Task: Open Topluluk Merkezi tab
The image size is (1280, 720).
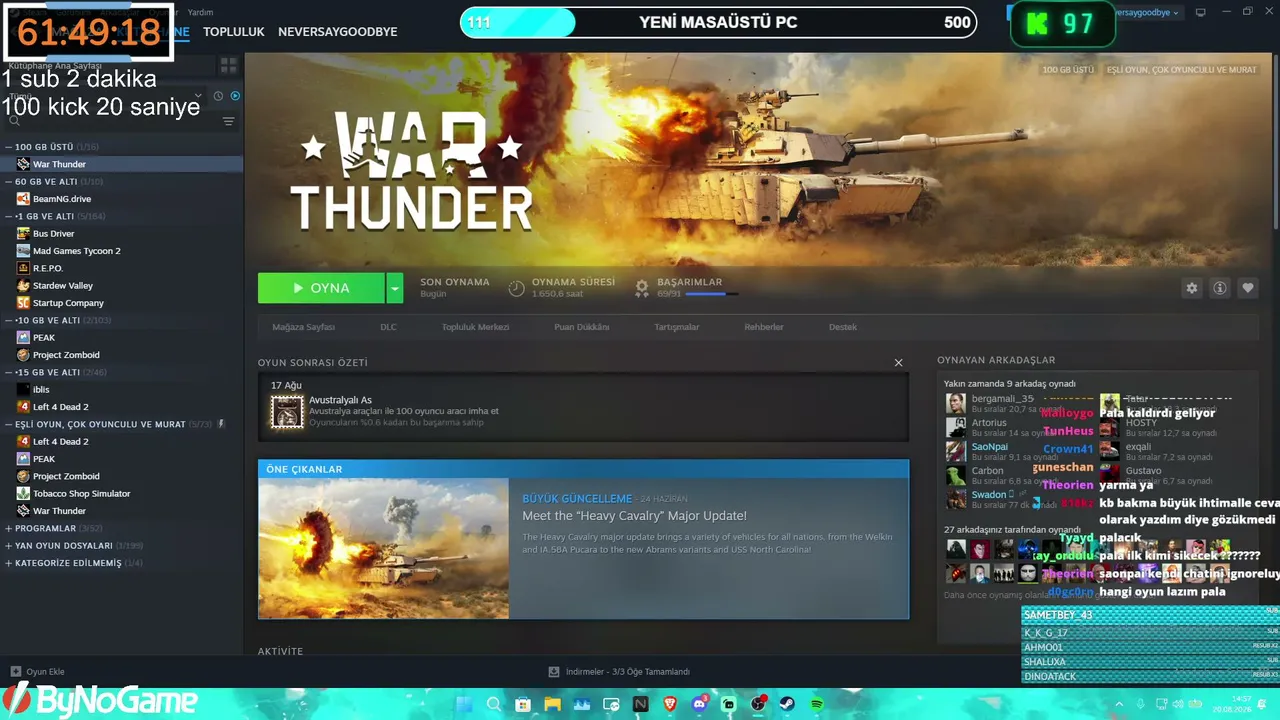Action: [x=476, y=327]
